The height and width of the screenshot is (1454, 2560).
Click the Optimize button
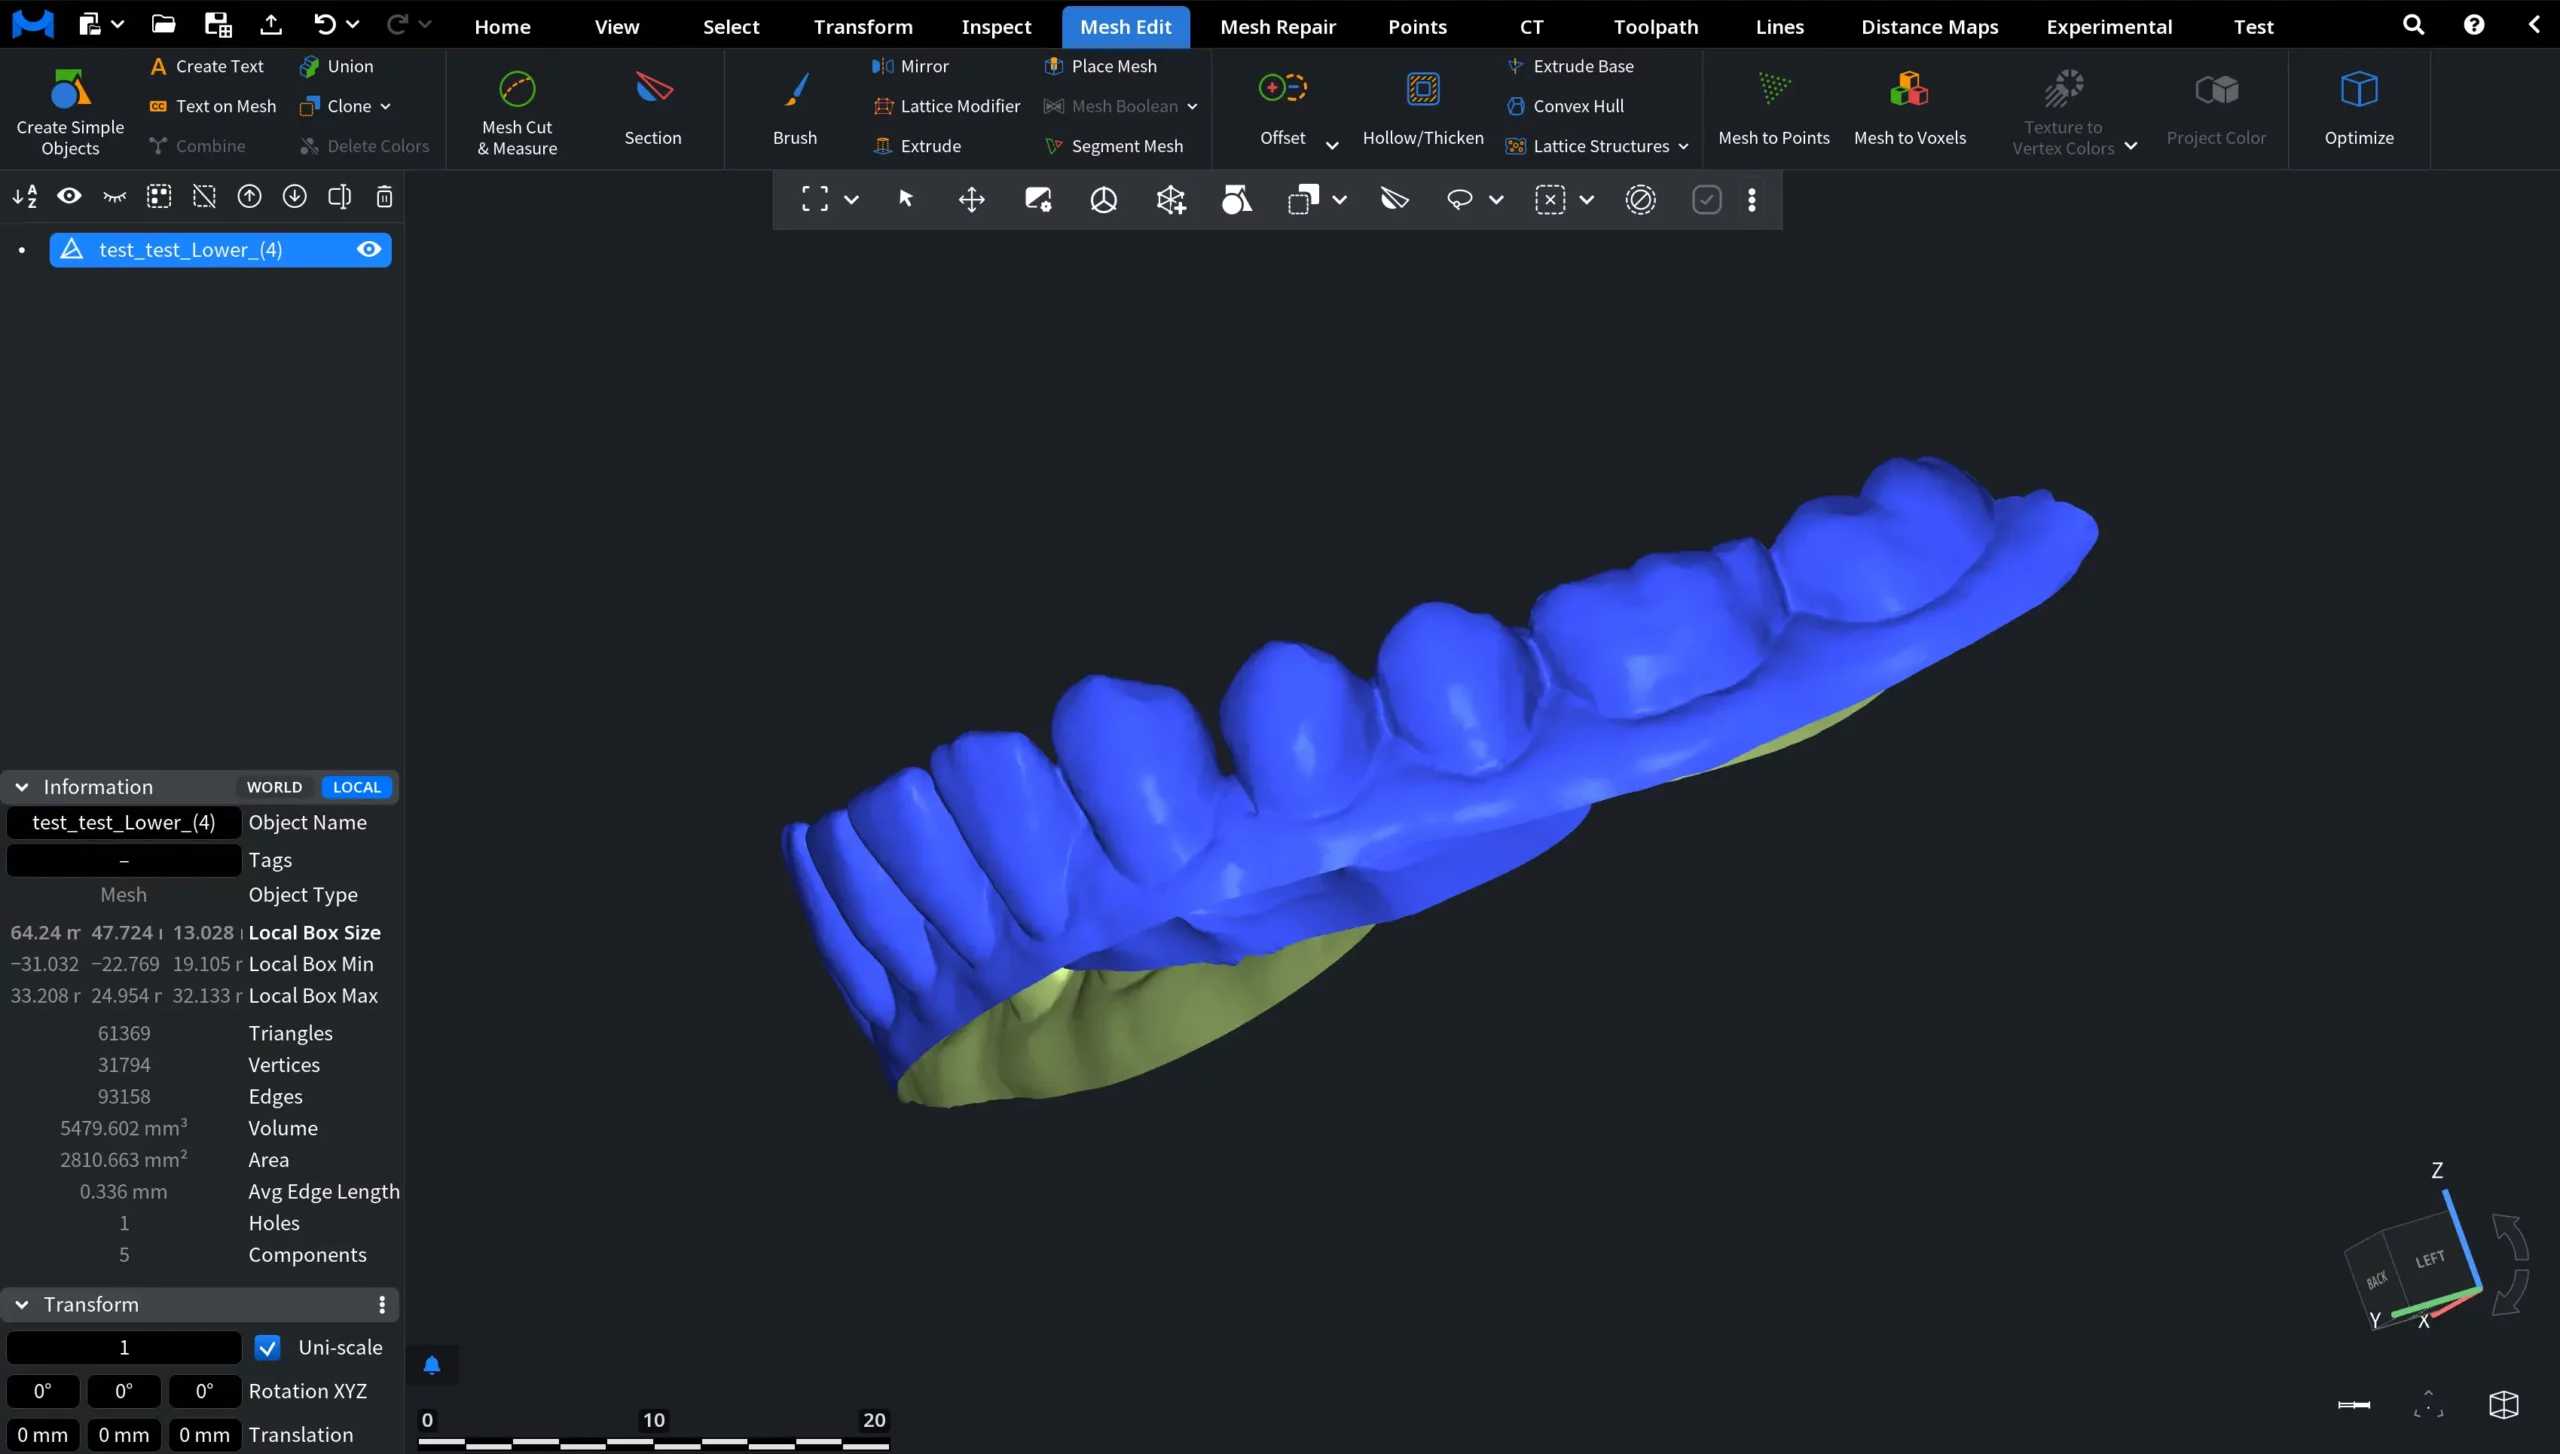2360,110
